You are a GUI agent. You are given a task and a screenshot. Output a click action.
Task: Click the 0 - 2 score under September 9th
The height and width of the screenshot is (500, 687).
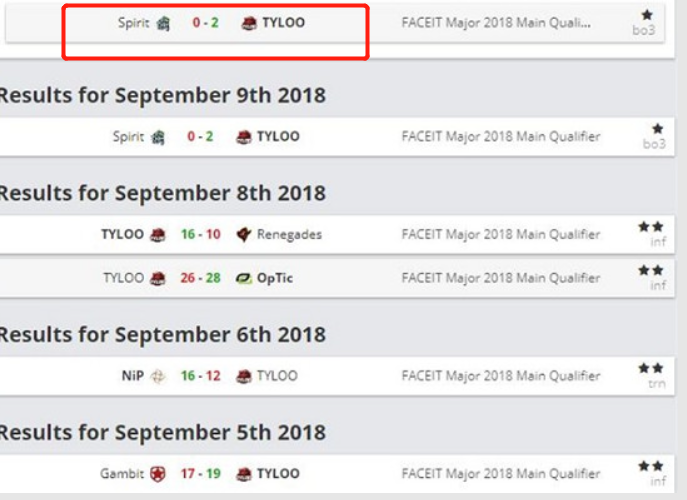[x=200, y=137]
